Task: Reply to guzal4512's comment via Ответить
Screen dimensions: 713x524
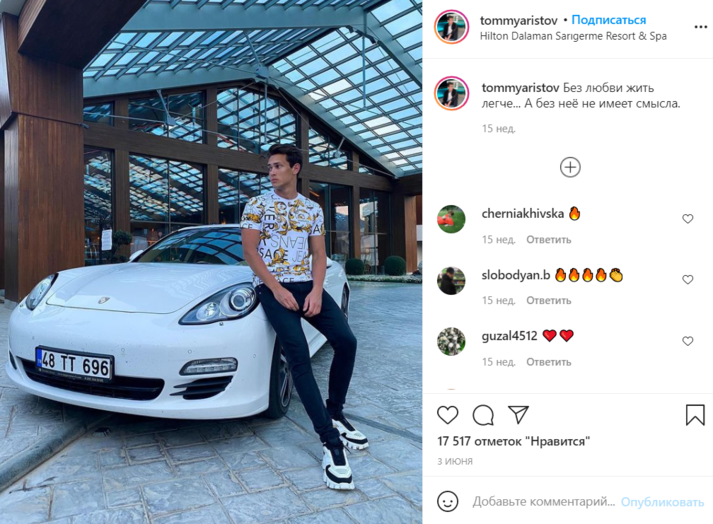Action: coord(548,362)
